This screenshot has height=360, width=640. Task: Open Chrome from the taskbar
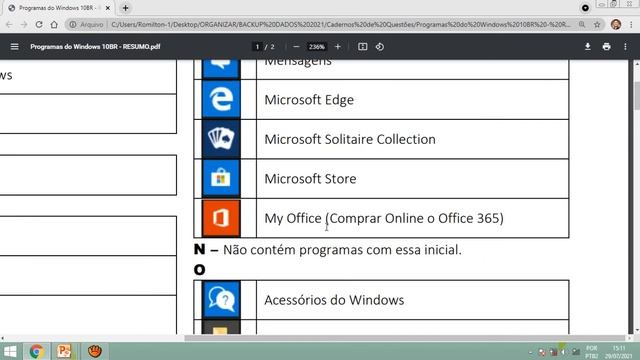point(36,351)
